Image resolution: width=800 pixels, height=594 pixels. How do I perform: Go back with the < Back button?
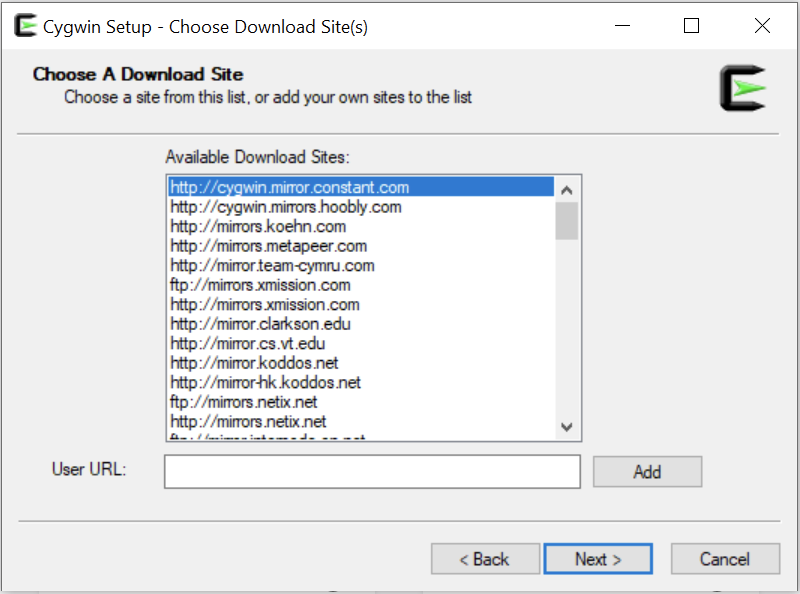point(485,559)
